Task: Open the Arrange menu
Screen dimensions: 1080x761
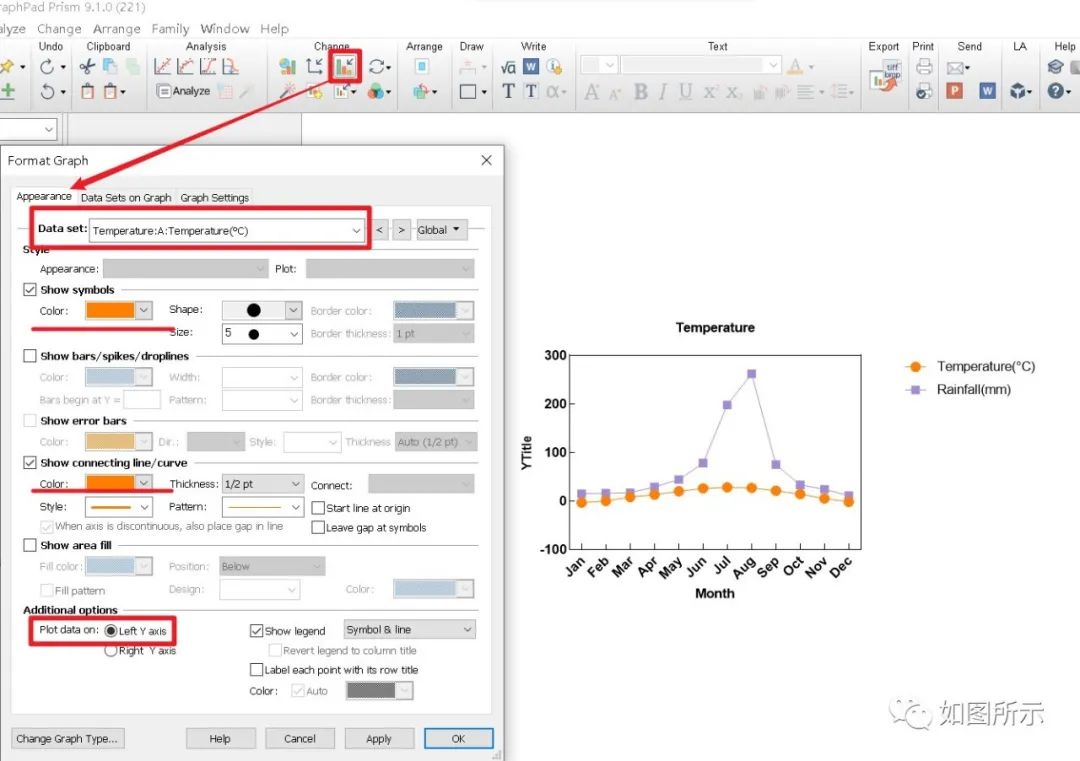Action: (x=116, y=29)
